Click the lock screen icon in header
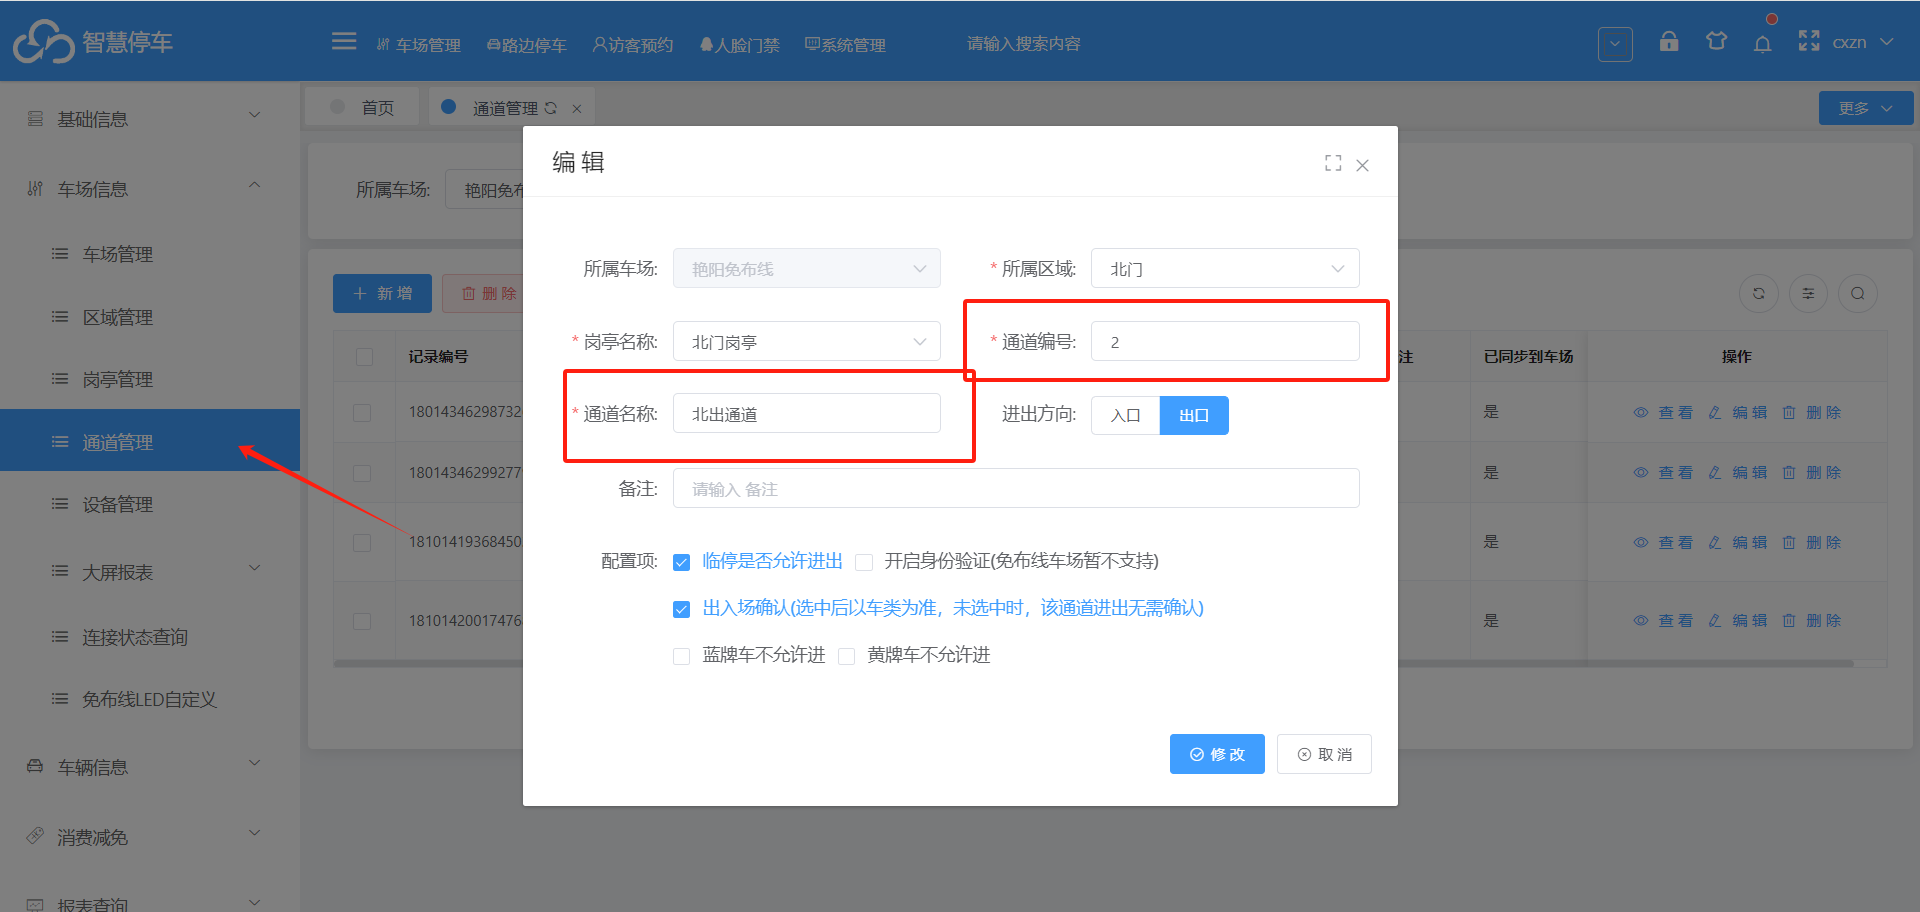This screenshot has width=1920, height=912. tap(1668, 41)
